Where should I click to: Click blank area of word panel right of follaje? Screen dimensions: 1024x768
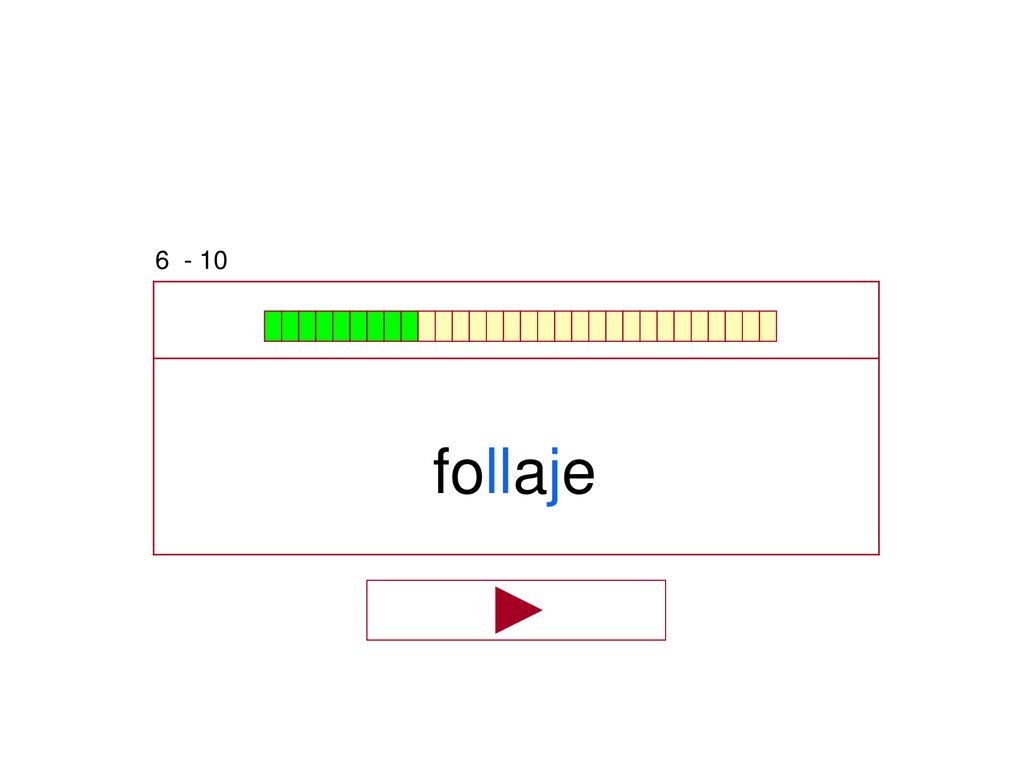point(737,457)
